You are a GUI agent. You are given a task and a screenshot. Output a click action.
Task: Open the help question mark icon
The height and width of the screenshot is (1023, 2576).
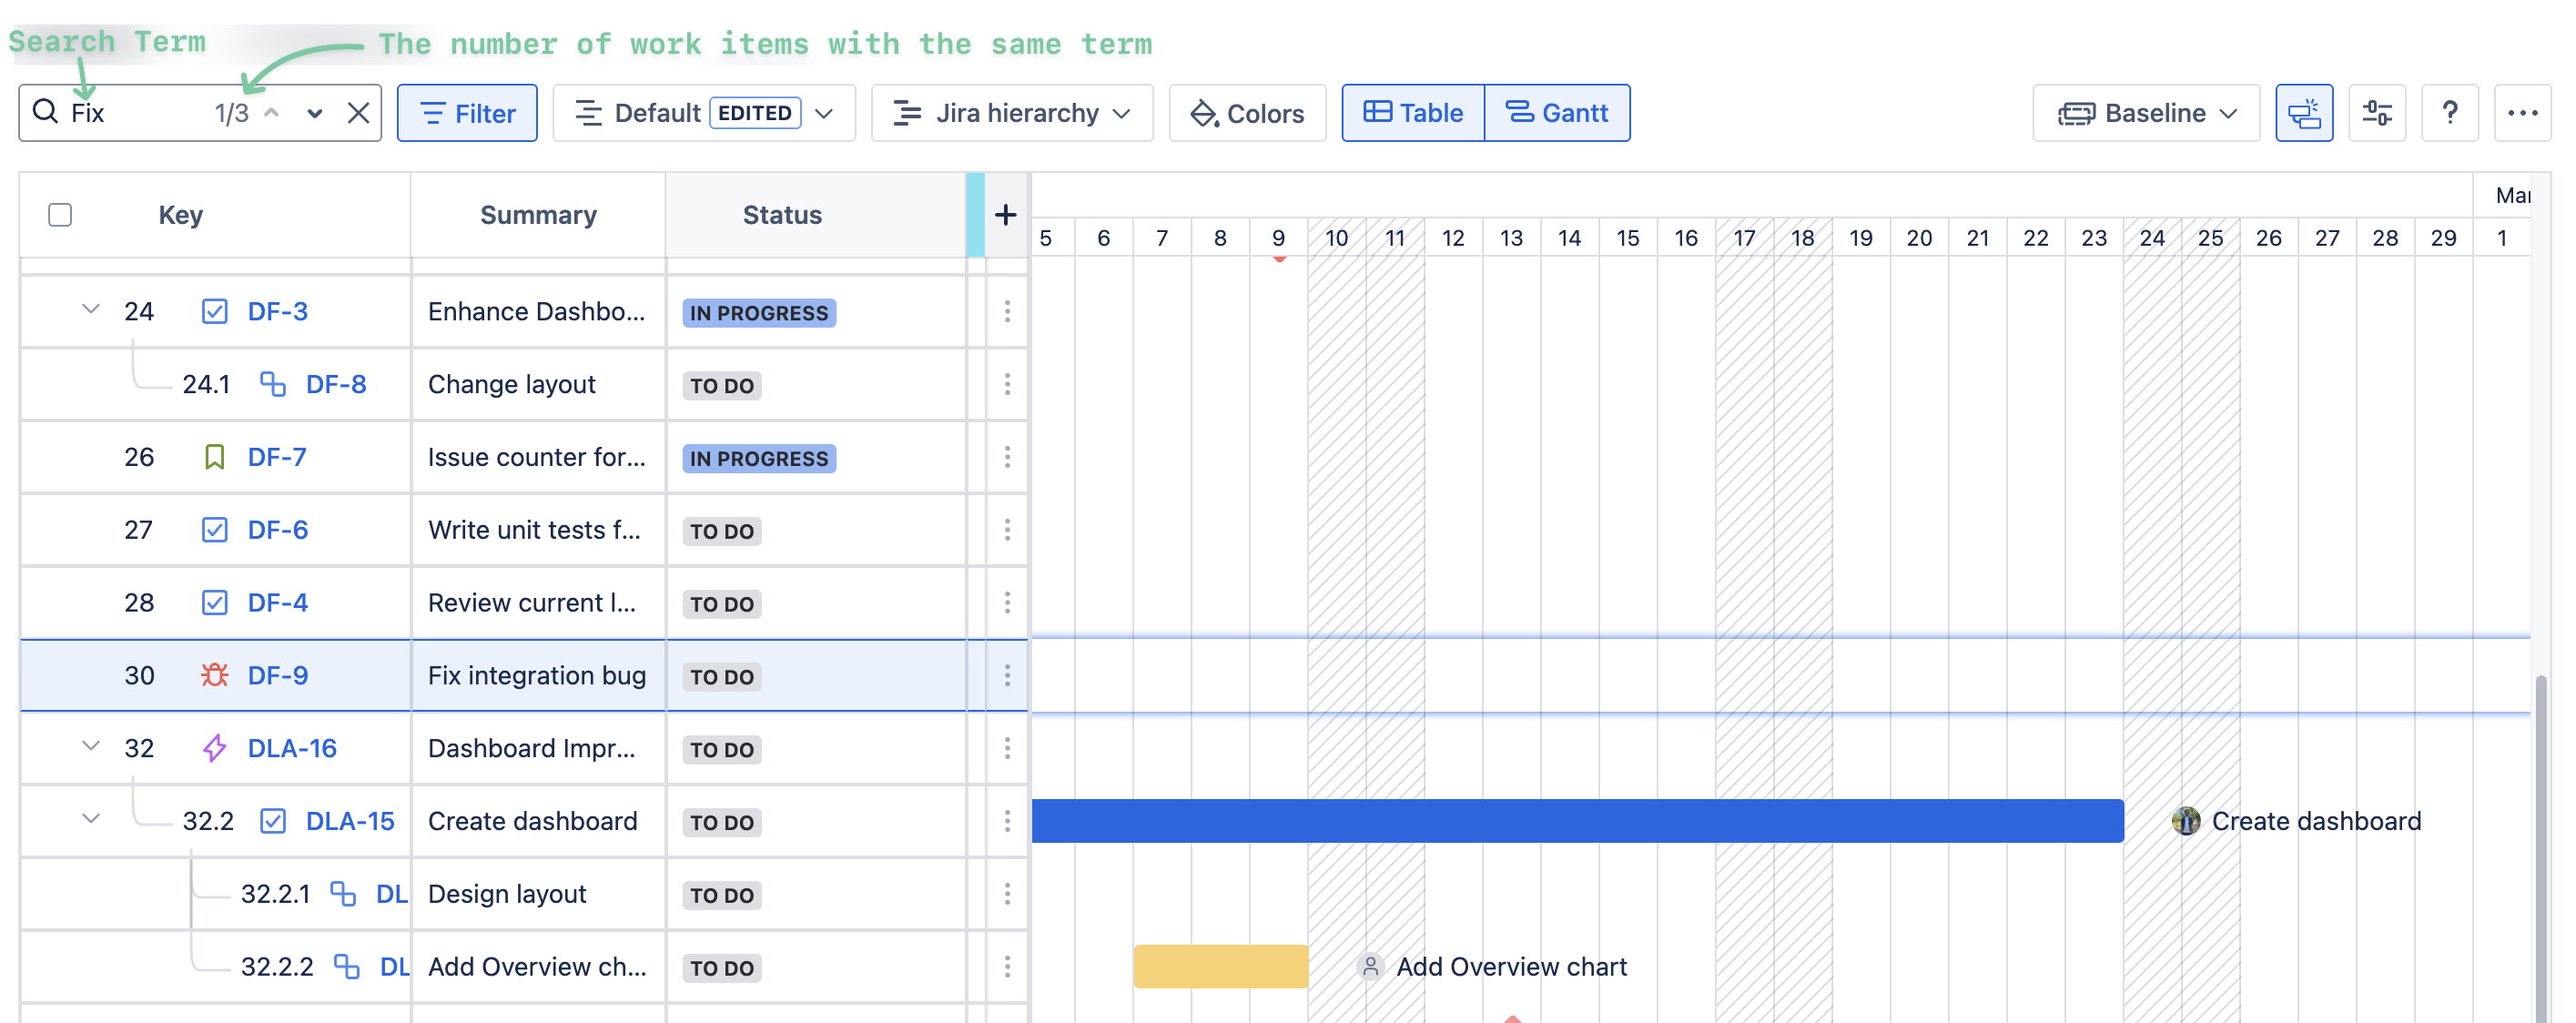pyautogui.click(x=2449, y=113)
